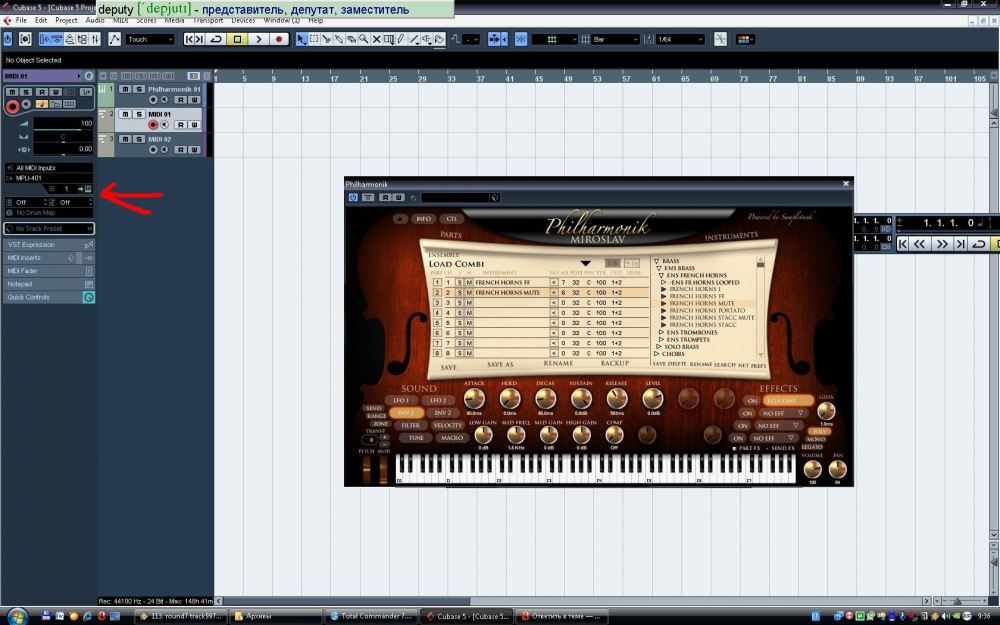Open the MPU-401 output routing dropdown
Image resolution: width=1000 pixels, height=625 pixels.
(49, 178)
